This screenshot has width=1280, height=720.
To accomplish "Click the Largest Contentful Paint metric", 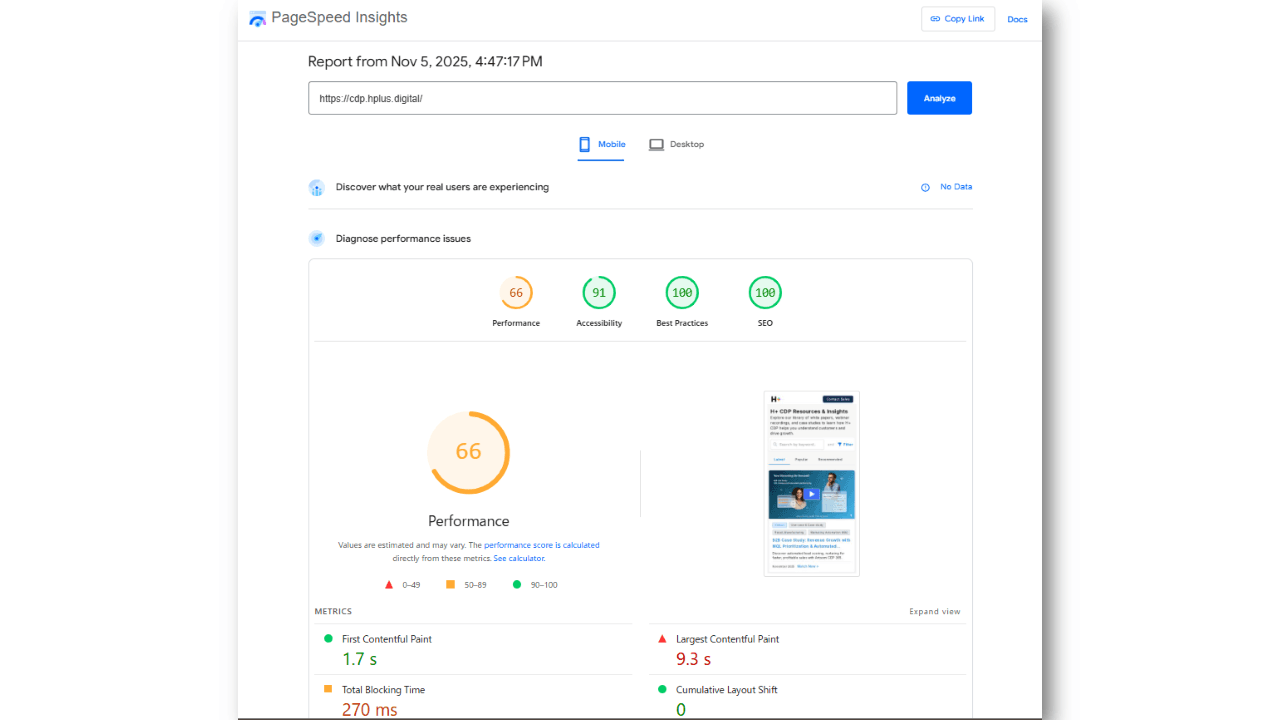I will click(727, 639).
